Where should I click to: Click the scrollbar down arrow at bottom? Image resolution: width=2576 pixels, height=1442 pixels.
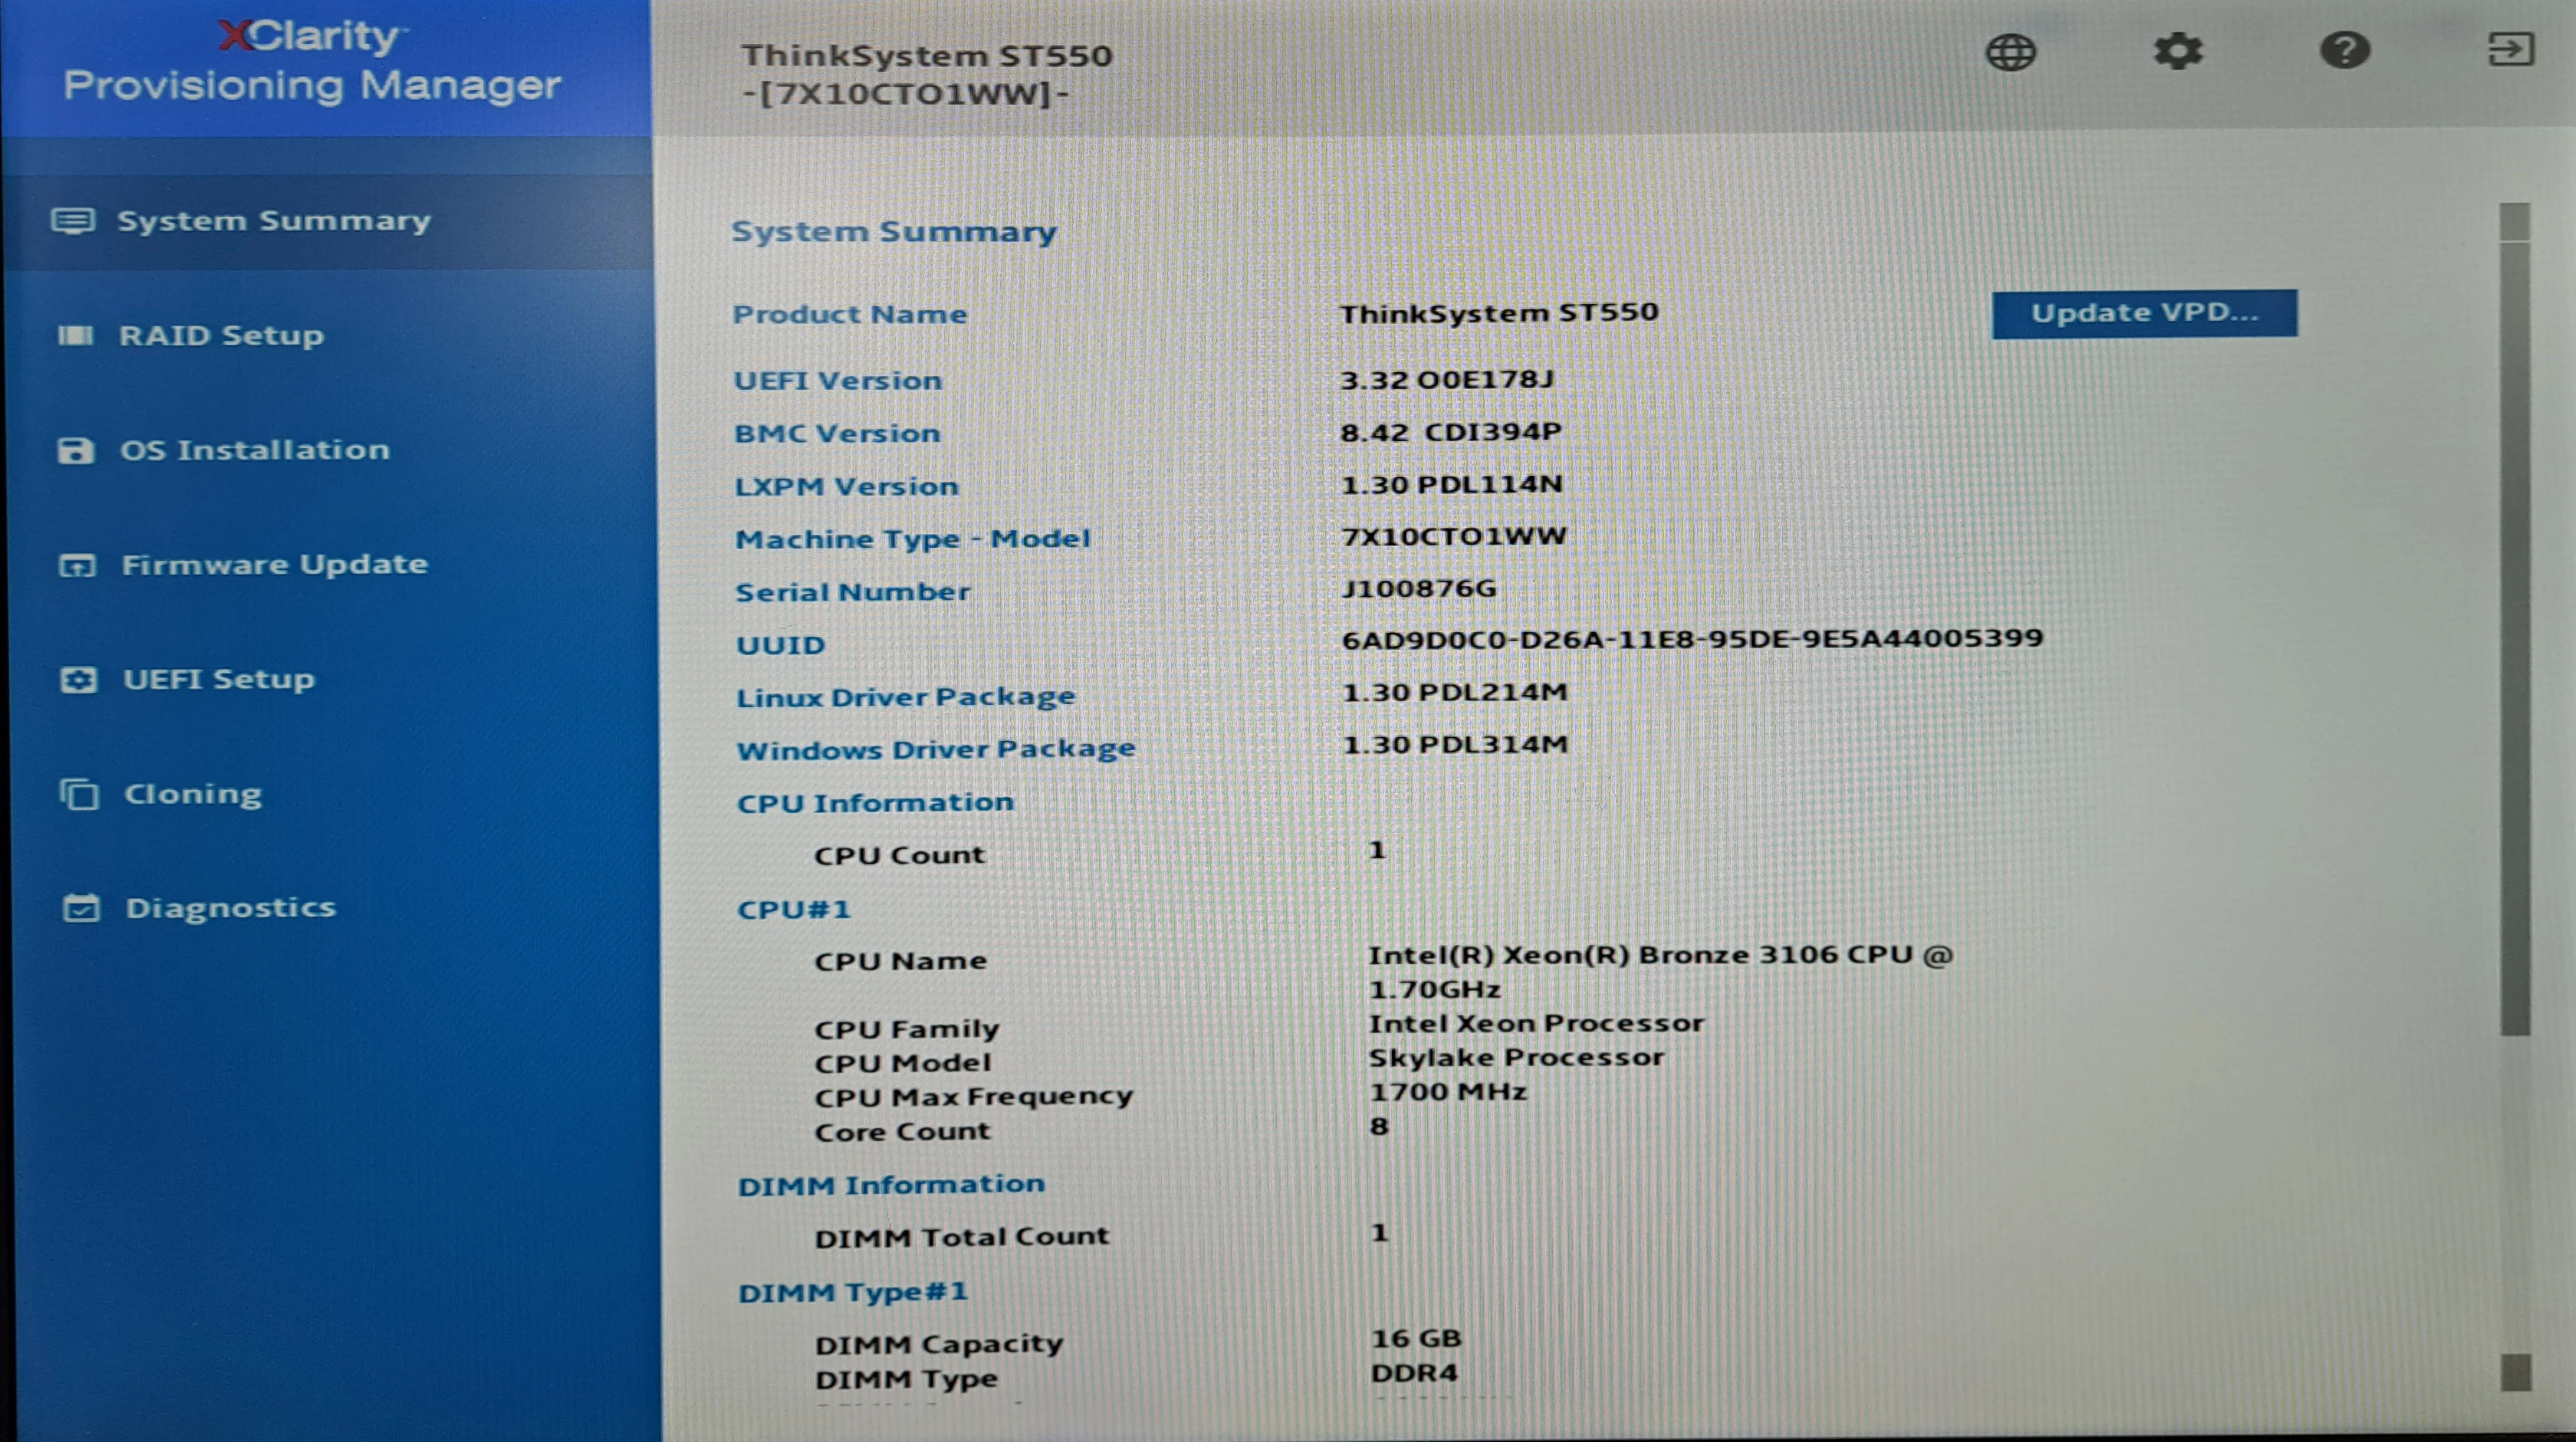tap(2516, 1372)
